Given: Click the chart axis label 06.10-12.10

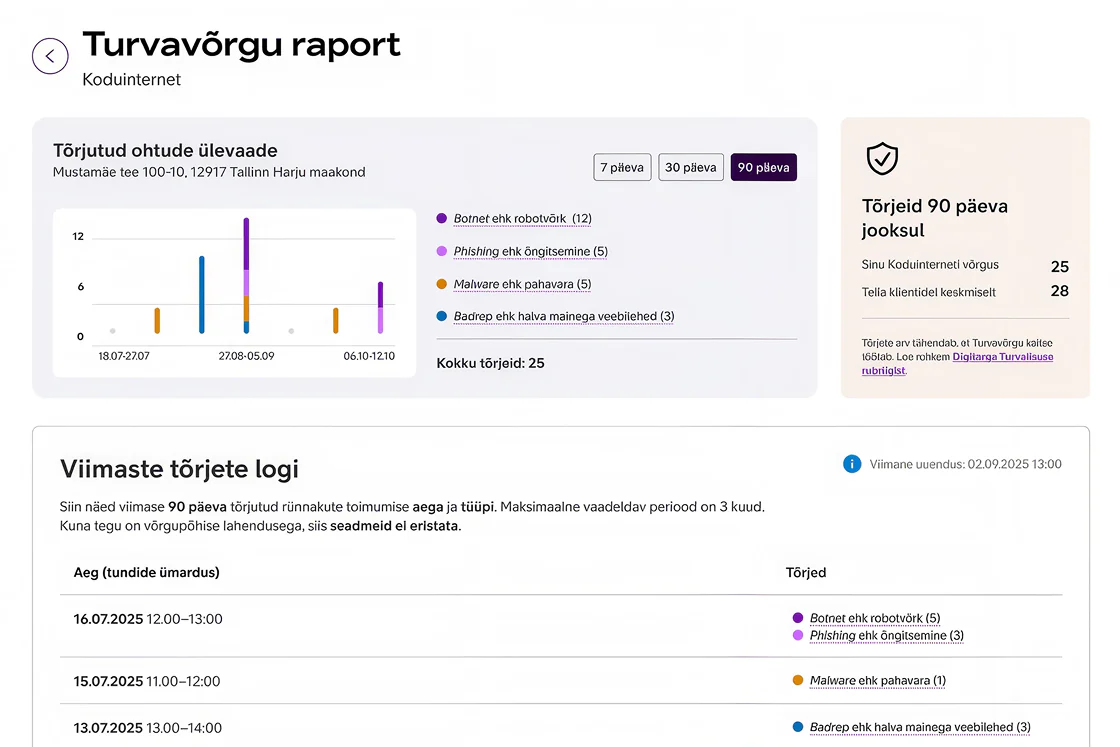Looking at the screenshot, I should 369,356.
